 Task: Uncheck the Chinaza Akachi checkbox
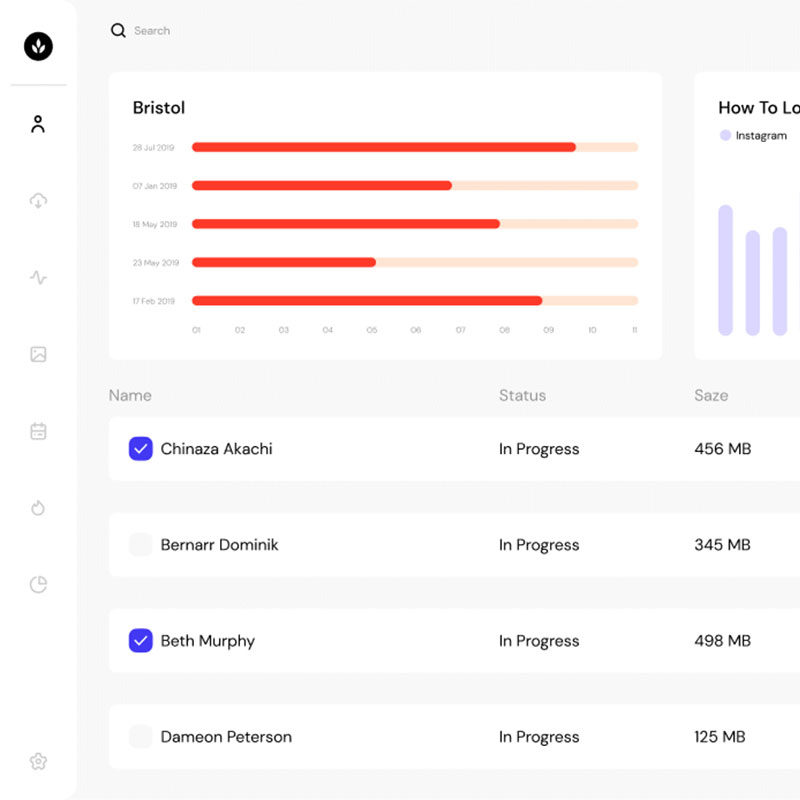click(x=140, y=449)
